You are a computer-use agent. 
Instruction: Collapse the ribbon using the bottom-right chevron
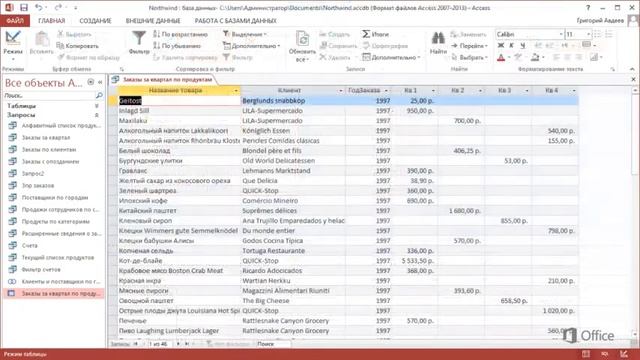coord(632,69)
